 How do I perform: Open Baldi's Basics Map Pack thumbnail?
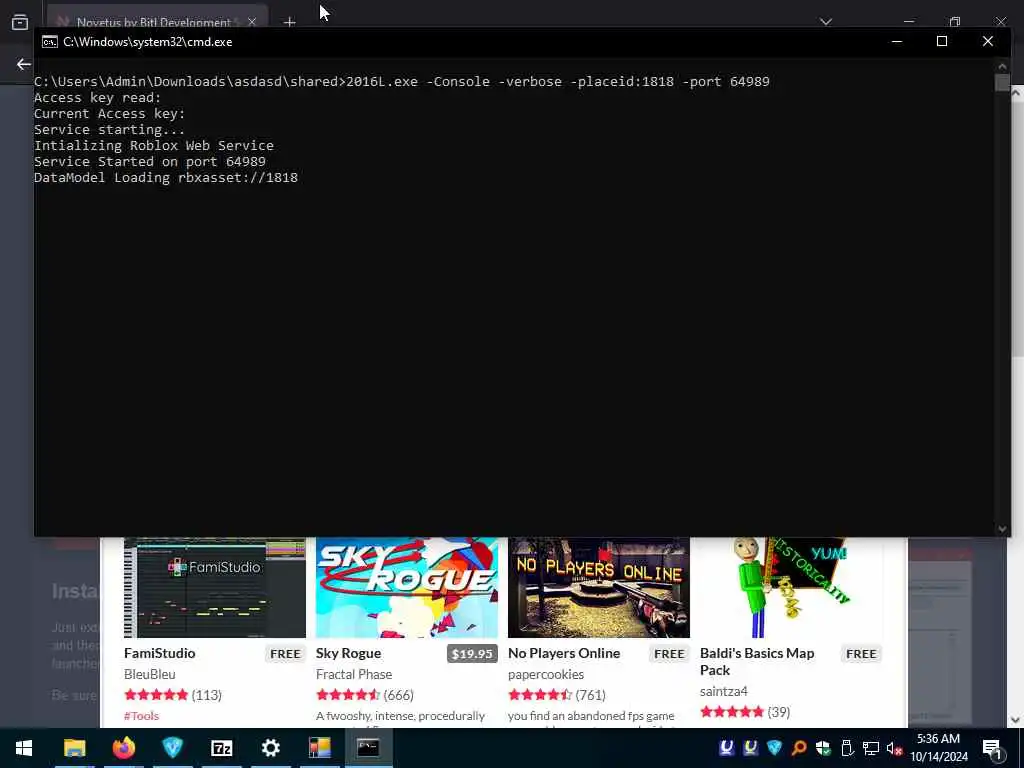pos(791,587)
